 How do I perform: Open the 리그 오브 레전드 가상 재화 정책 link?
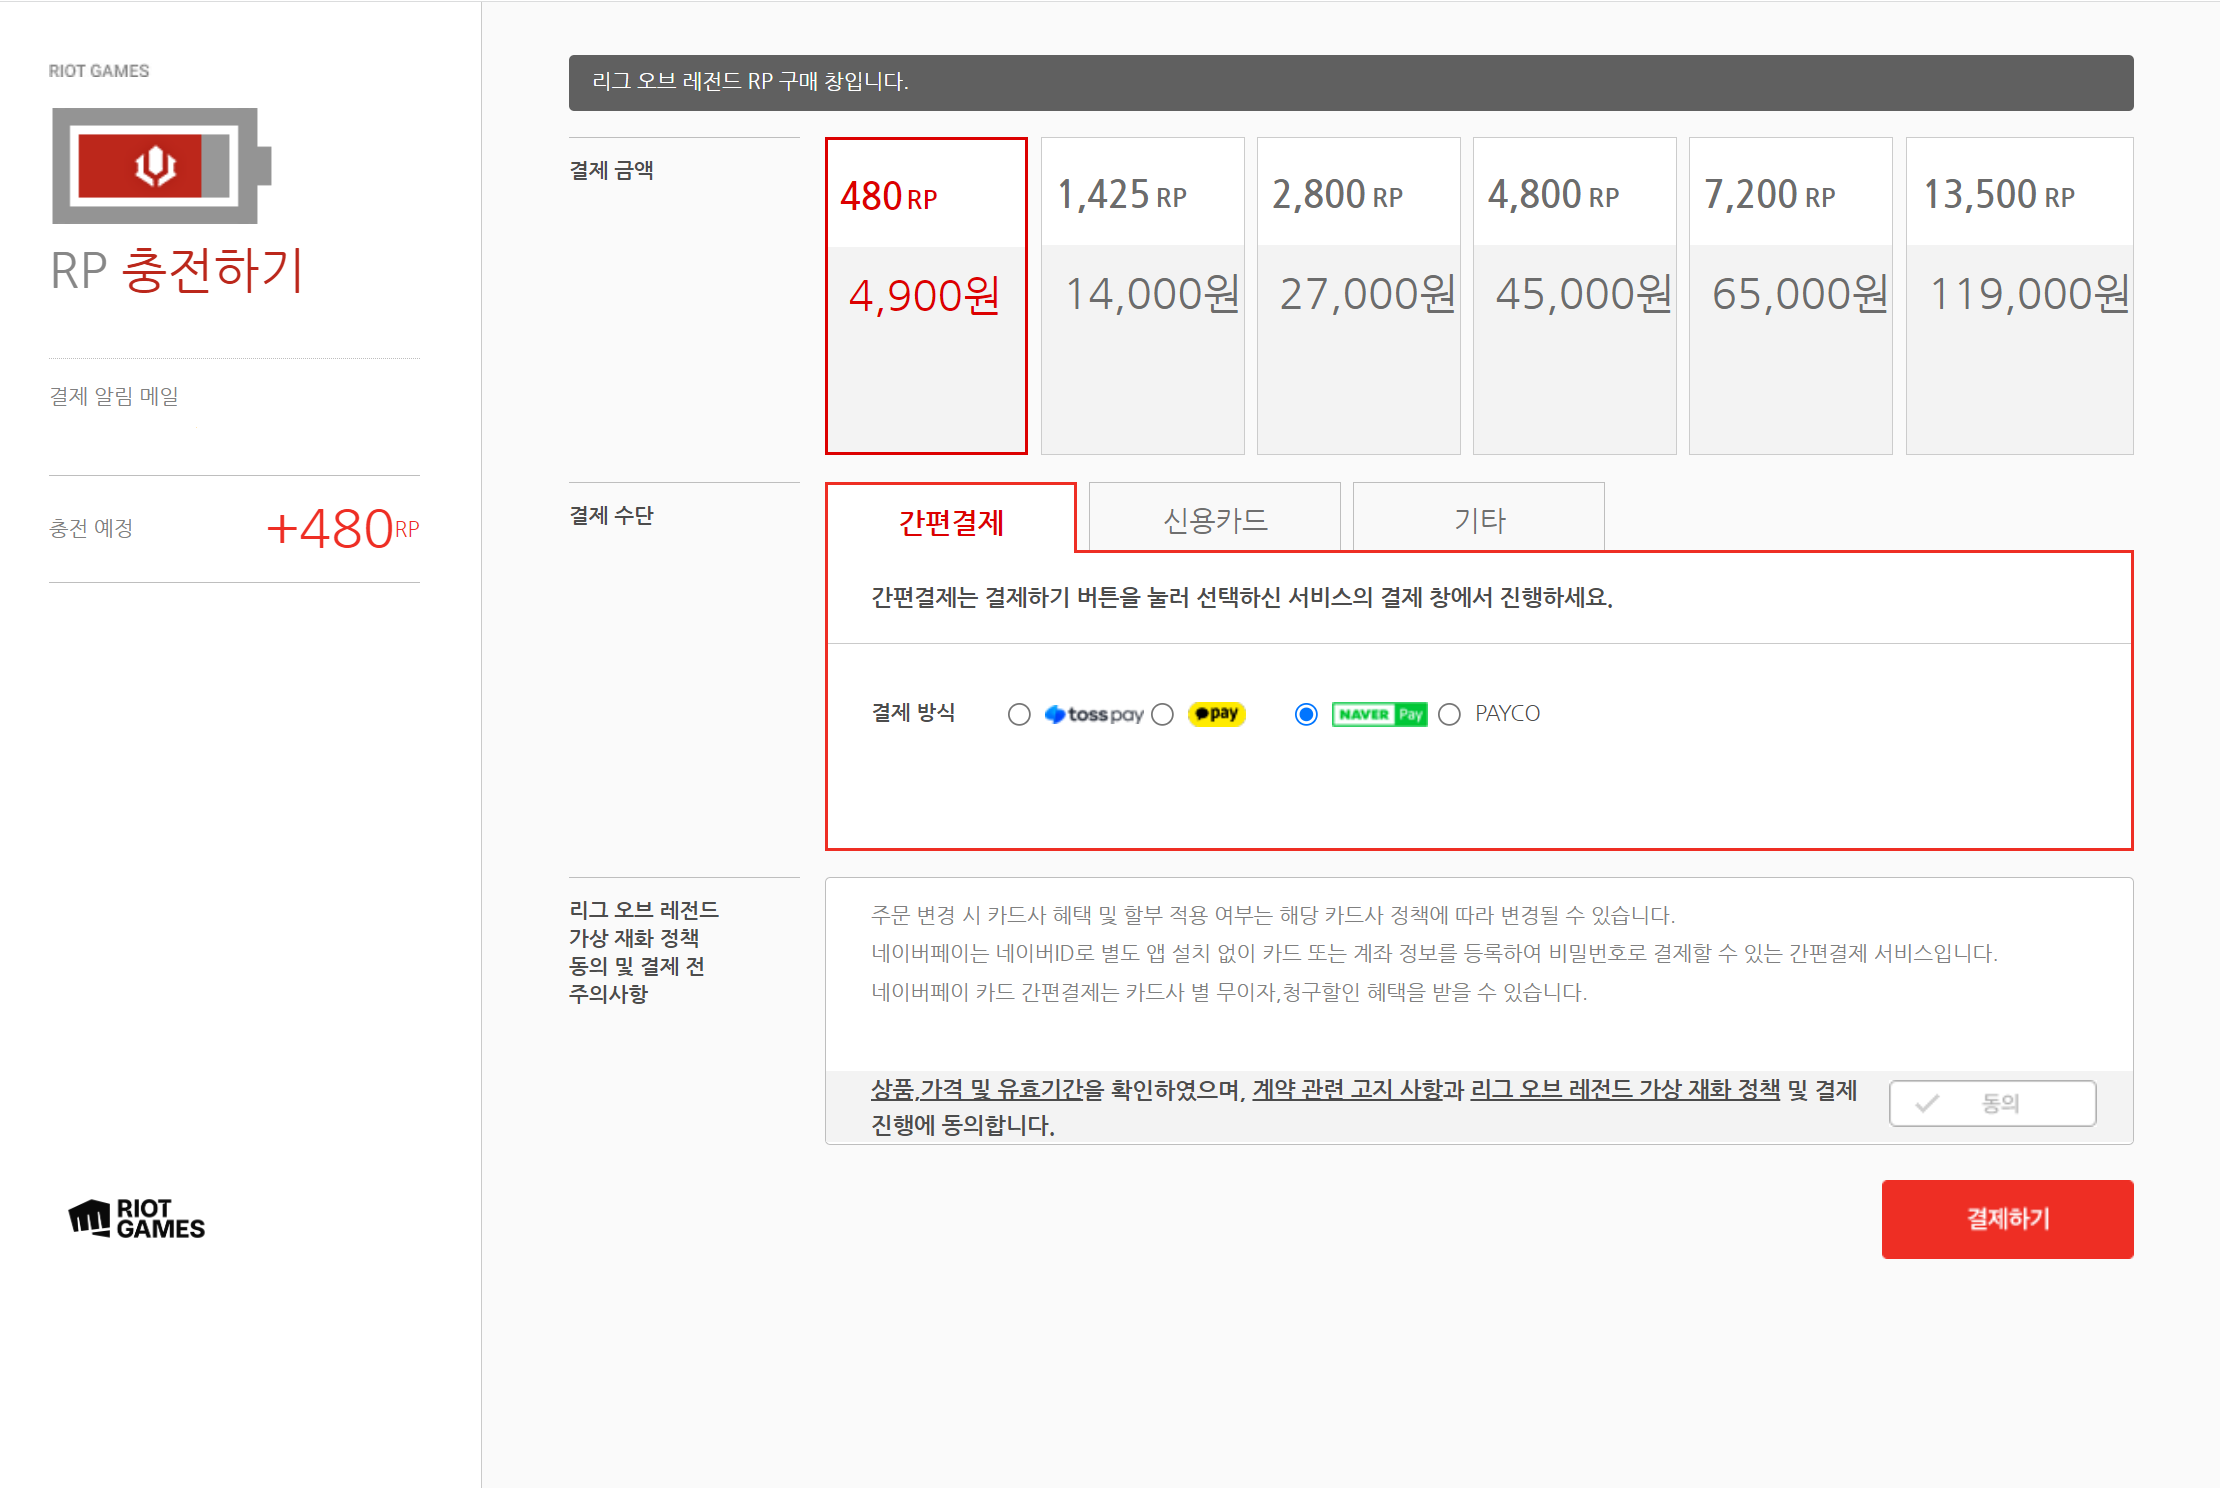coord(1625,1089)
